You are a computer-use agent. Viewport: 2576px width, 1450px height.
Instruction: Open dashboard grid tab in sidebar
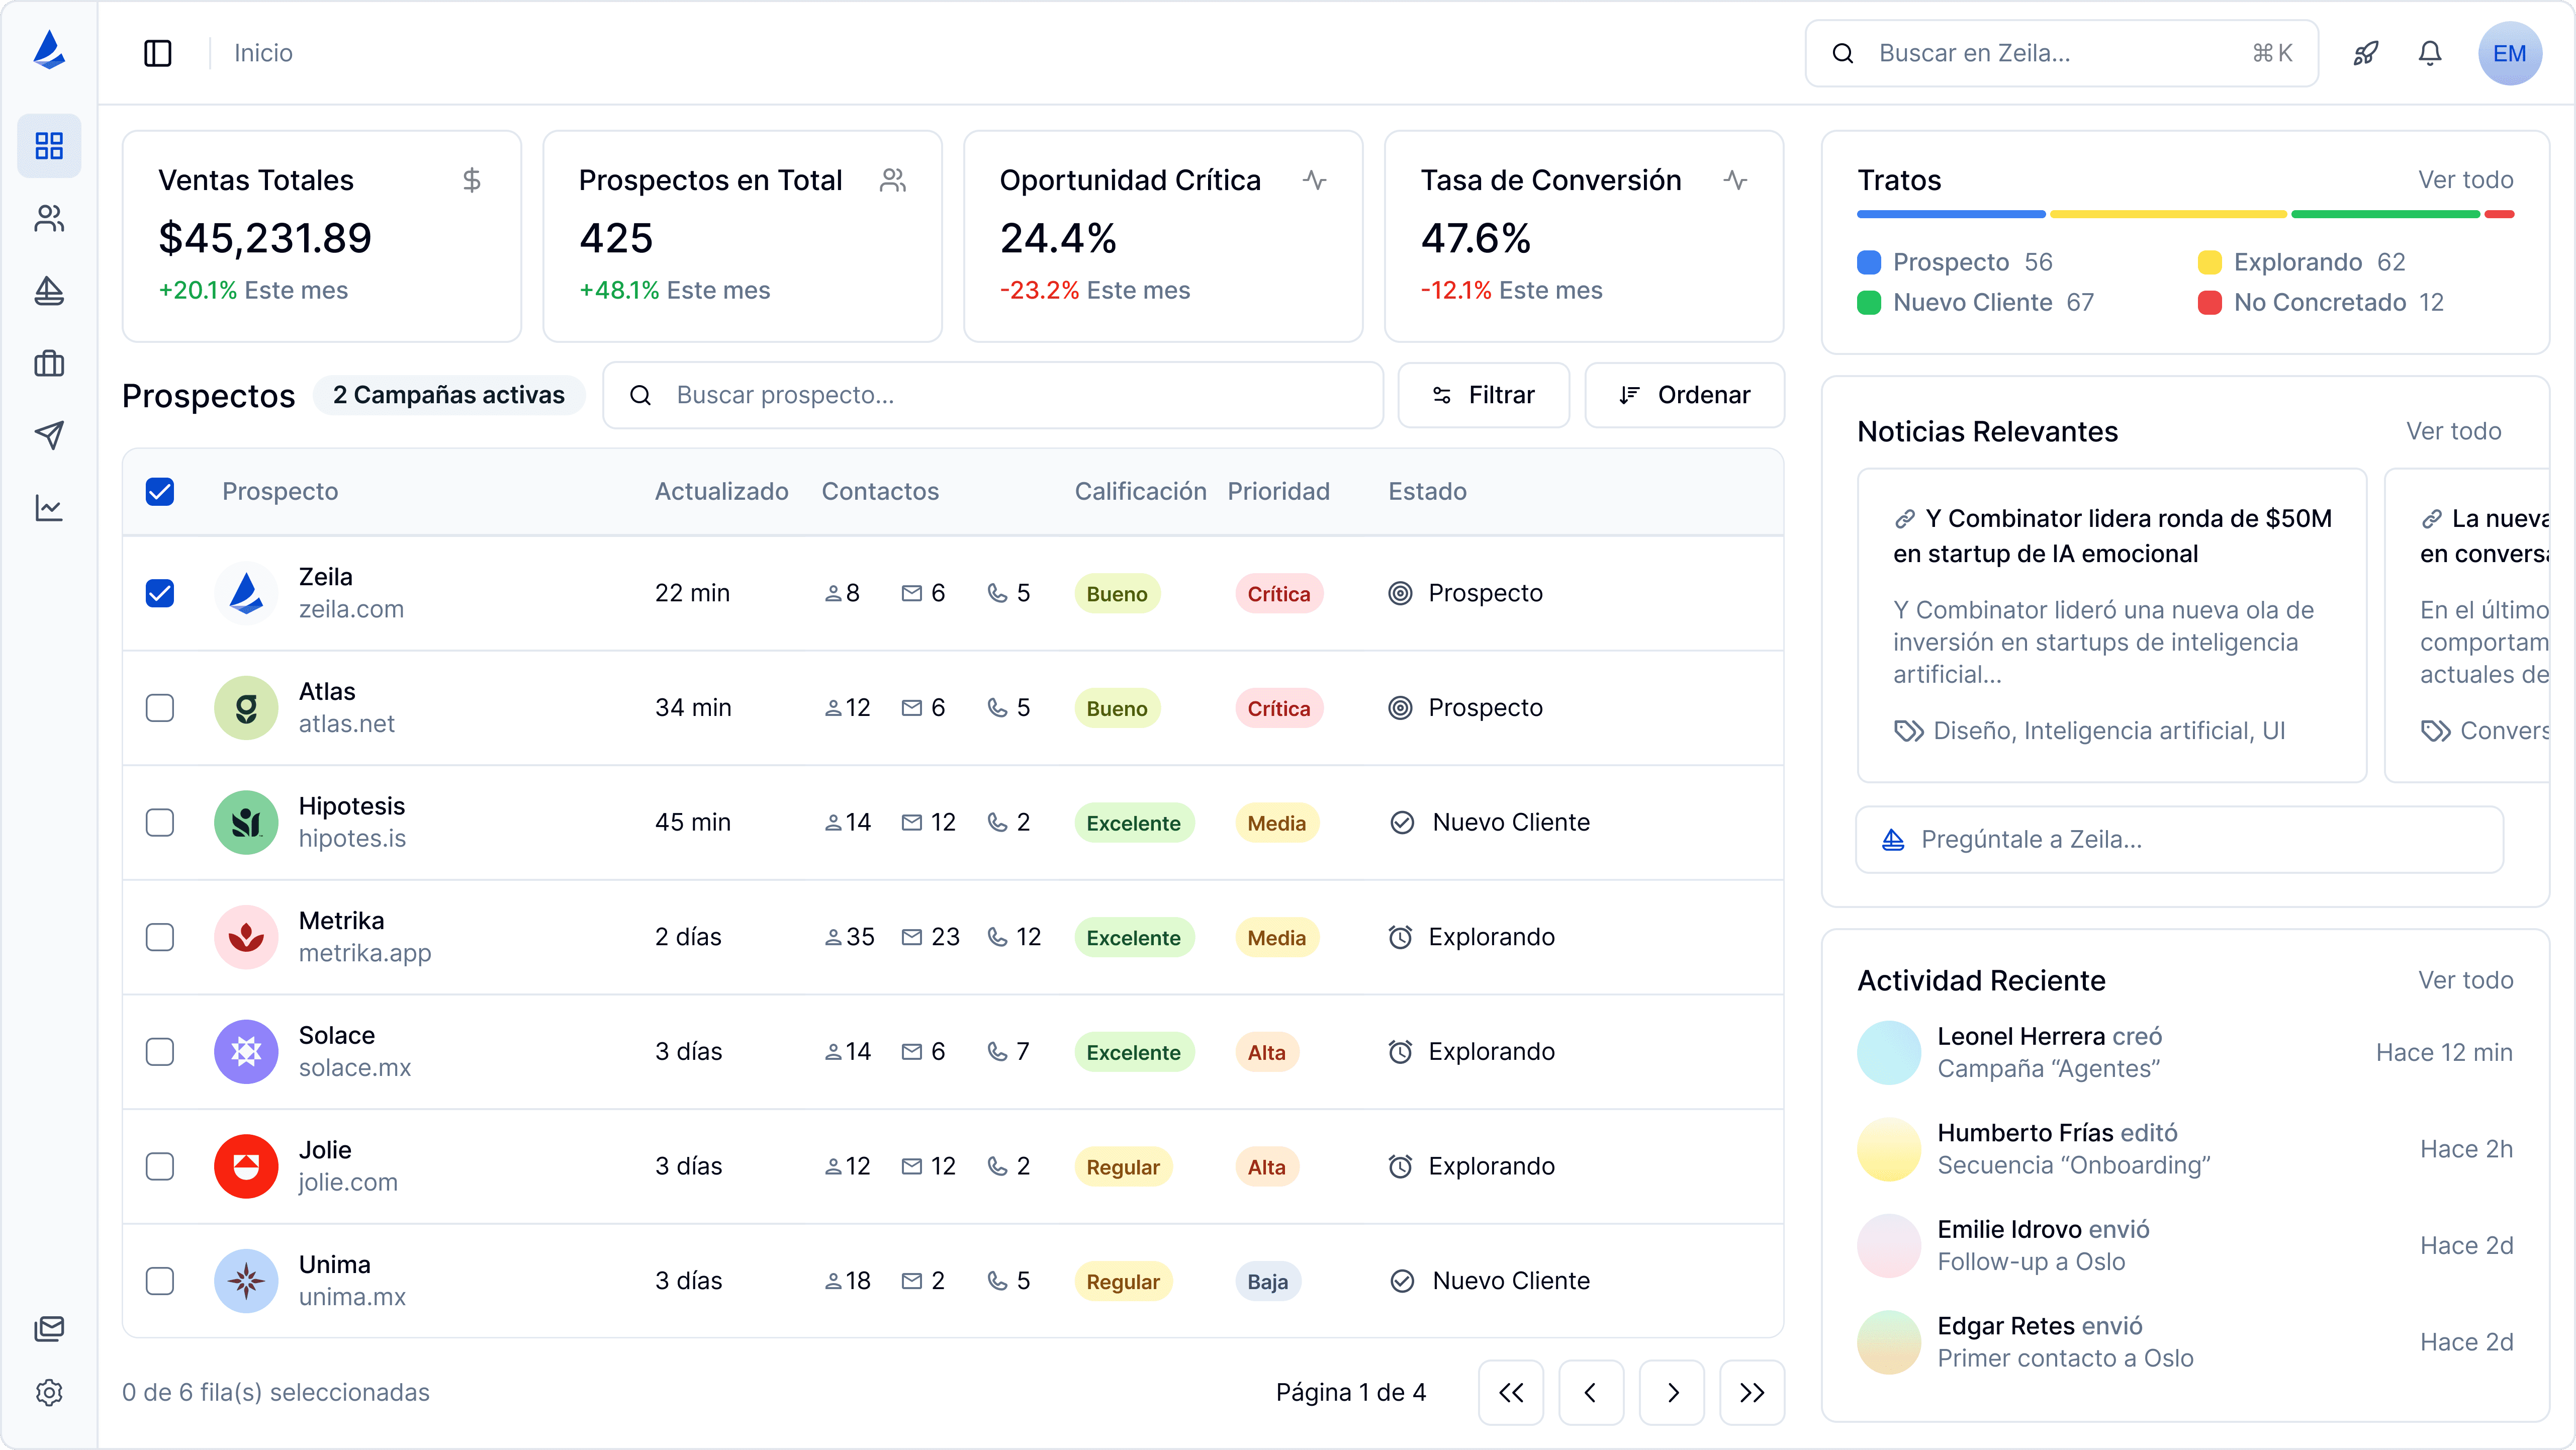click(x=49, y=146)
